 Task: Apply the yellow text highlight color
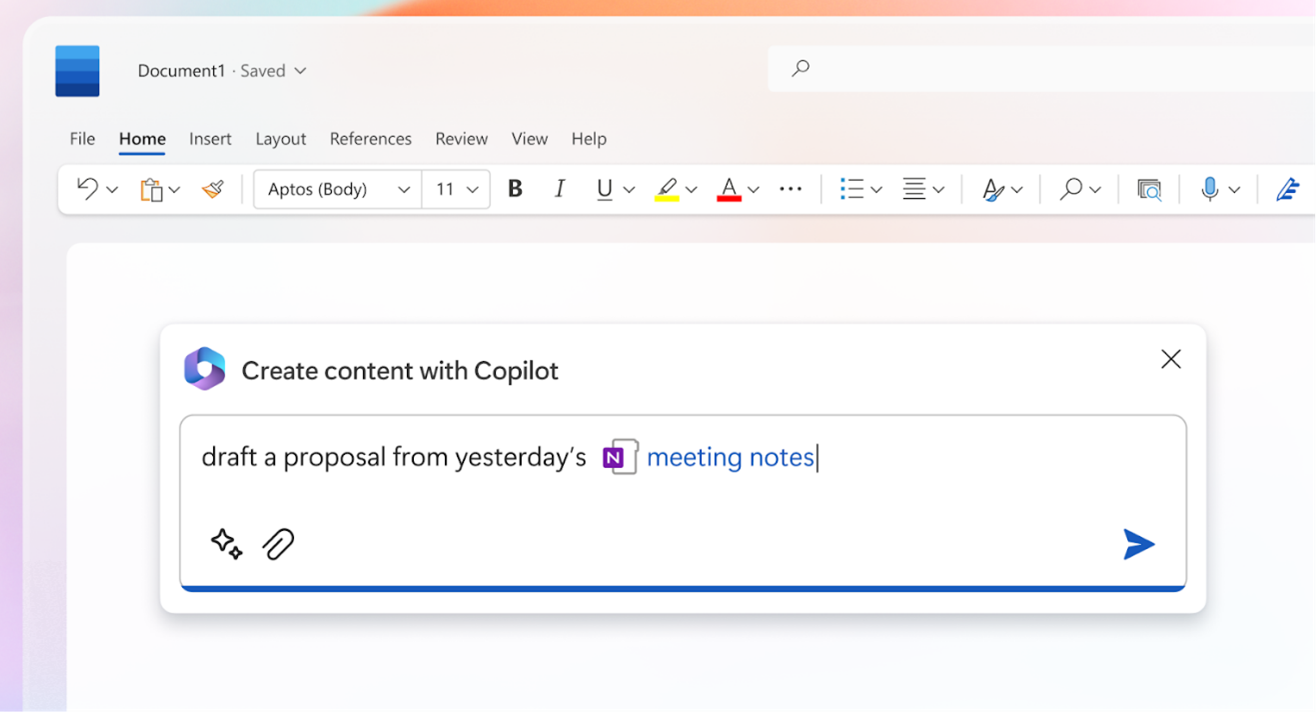tap(667, 189)
